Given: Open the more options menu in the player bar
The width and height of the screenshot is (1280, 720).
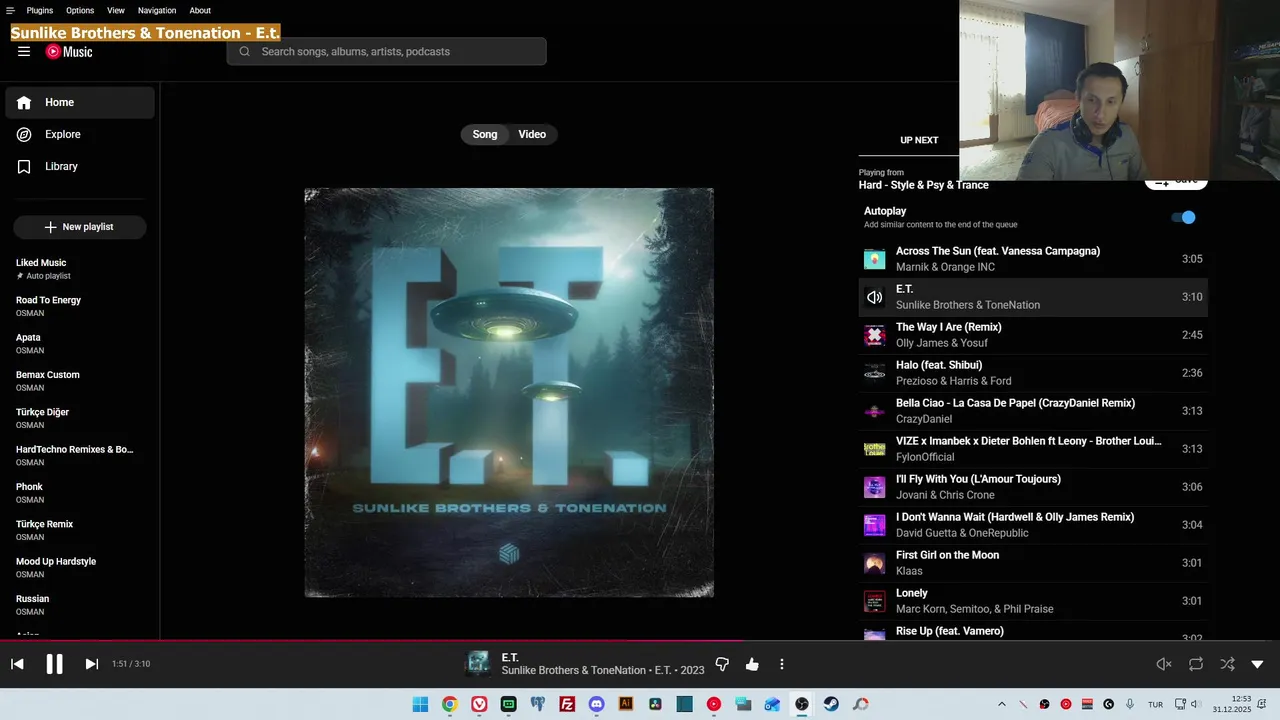Looking at the screenshot, I should (x=782, y=664).
